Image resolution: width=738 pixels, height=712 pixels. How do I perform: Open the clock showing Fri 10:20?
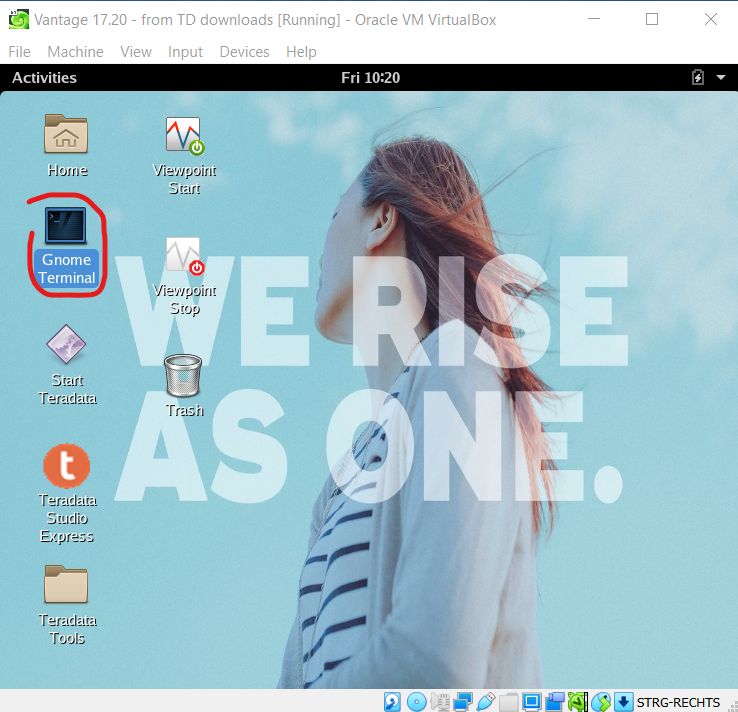coord(370,78)
